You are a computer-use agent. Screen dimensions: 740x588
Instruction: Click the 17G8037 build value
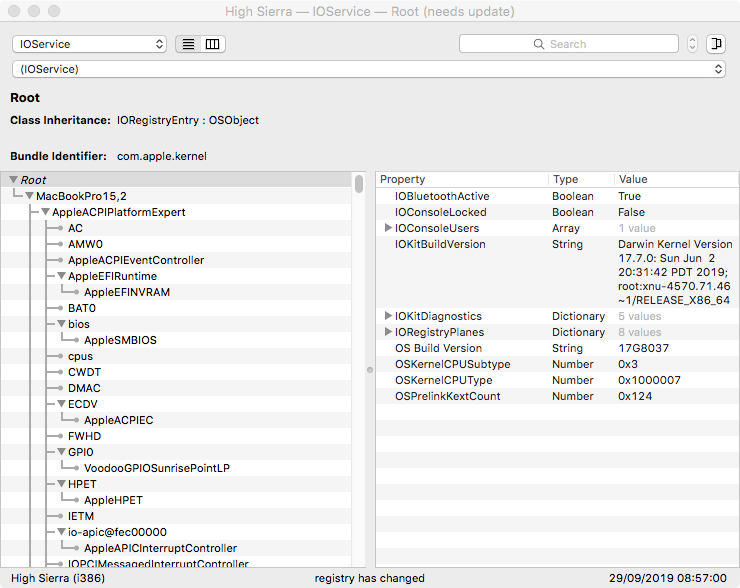643,348
